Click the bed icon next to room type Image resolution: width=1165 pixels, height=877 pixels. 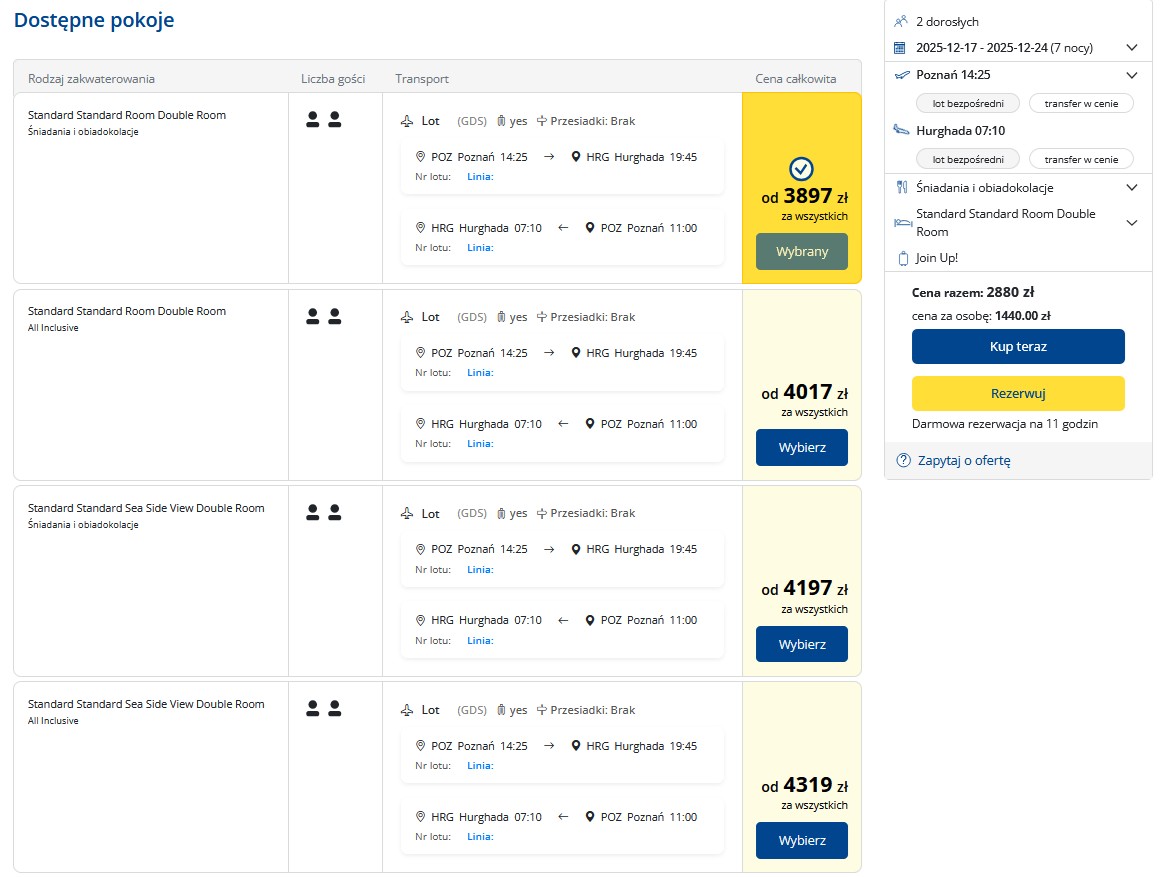(x=902, y=223)
